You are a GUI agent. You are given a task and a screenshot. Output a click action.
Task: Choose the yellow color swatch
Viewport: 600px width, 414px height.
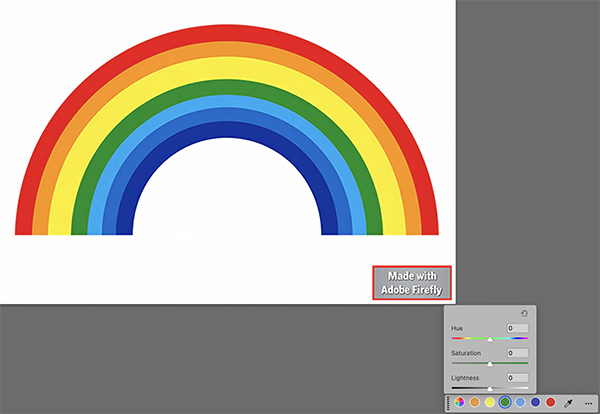[x=489, y=402]
